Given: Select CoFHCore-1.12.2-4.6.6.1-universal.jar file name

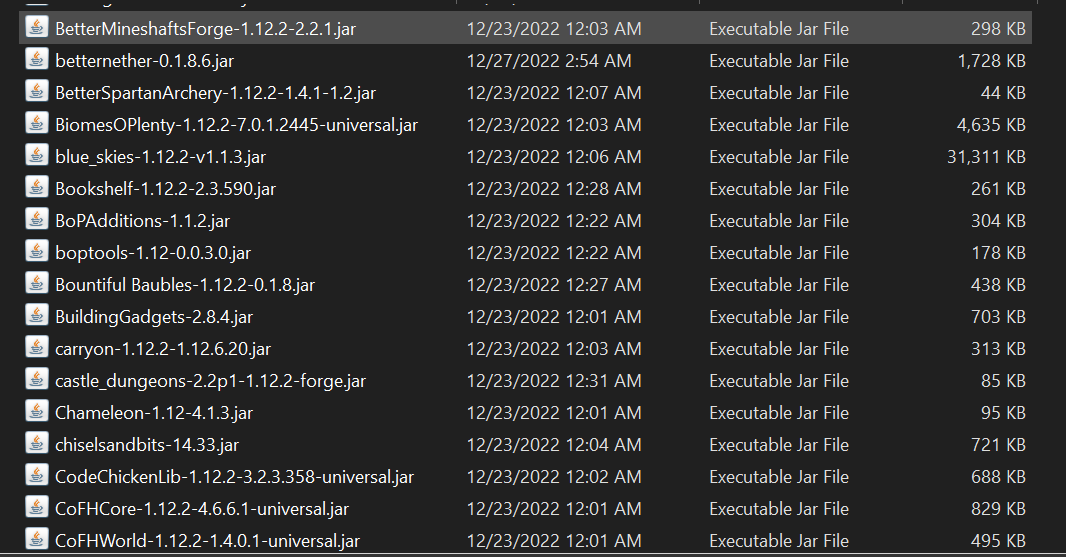Looking at the screenshot, I should click(202, 508).
